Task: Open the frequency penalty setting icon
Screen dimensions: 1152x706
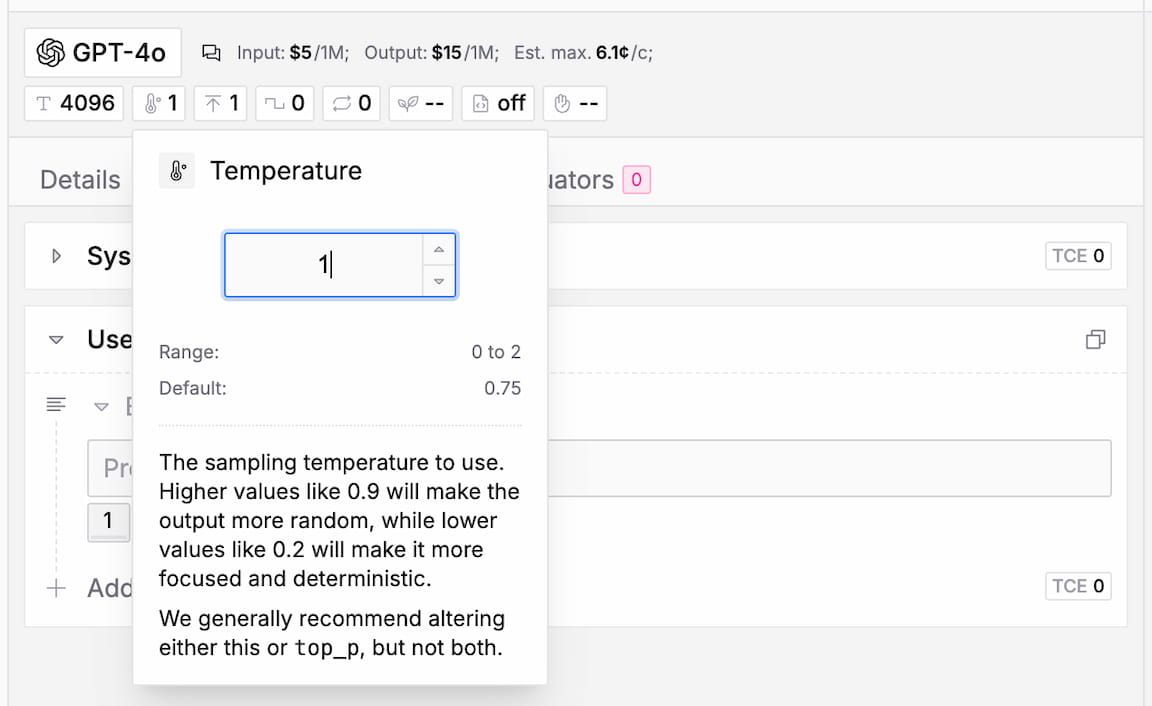Action: point(285,103)
